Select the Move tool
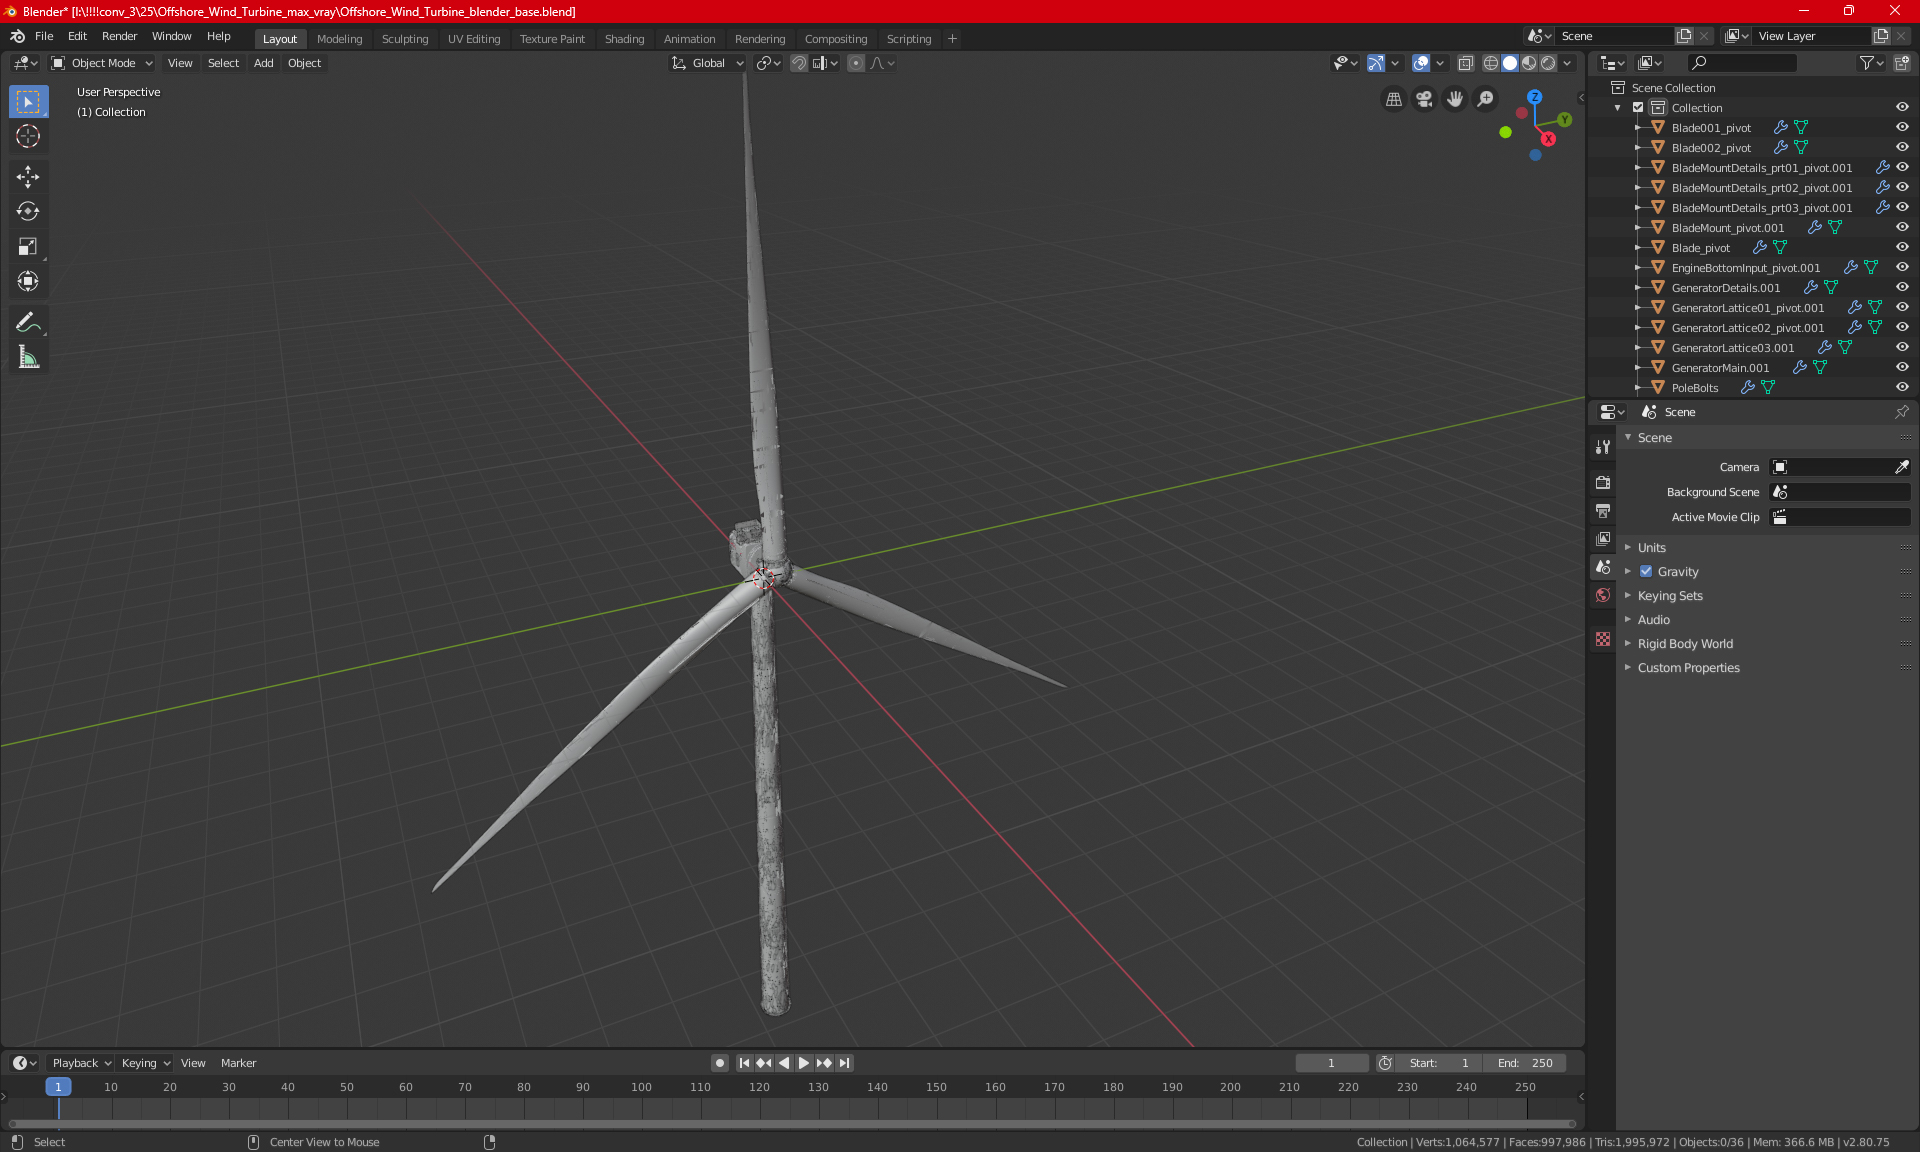 click(x=28, y=177)
